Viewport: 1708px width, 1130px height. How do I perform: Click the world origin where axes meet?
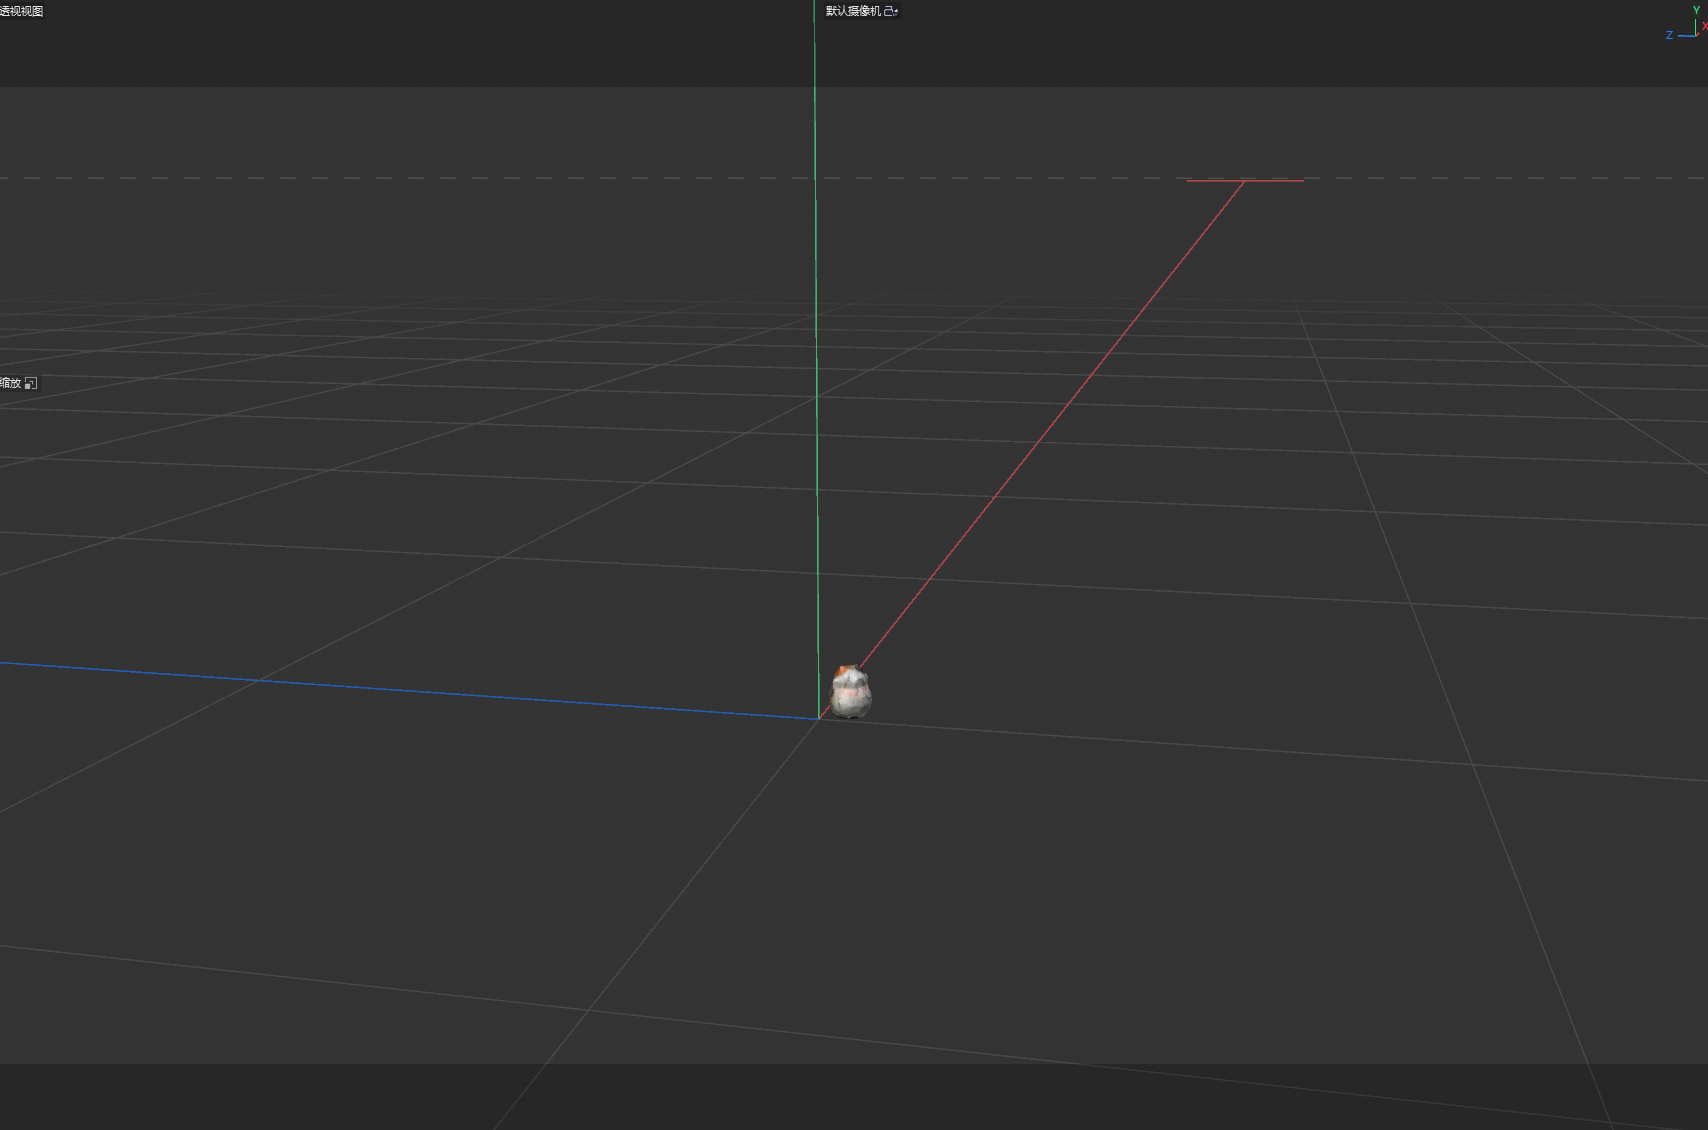pyautogui.click(x=819, y=718)
